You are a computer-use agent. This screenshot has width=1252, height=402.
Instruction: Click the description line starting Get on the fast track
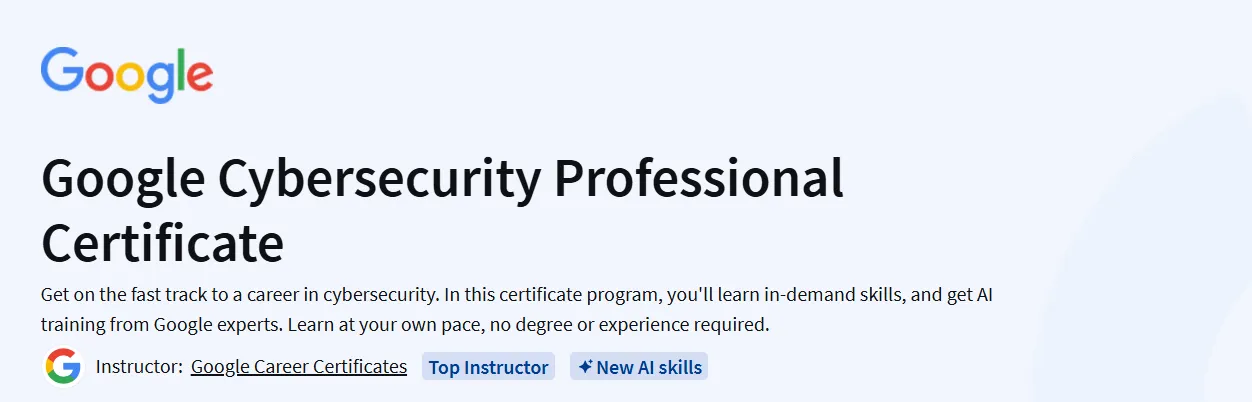coord(516,295)
